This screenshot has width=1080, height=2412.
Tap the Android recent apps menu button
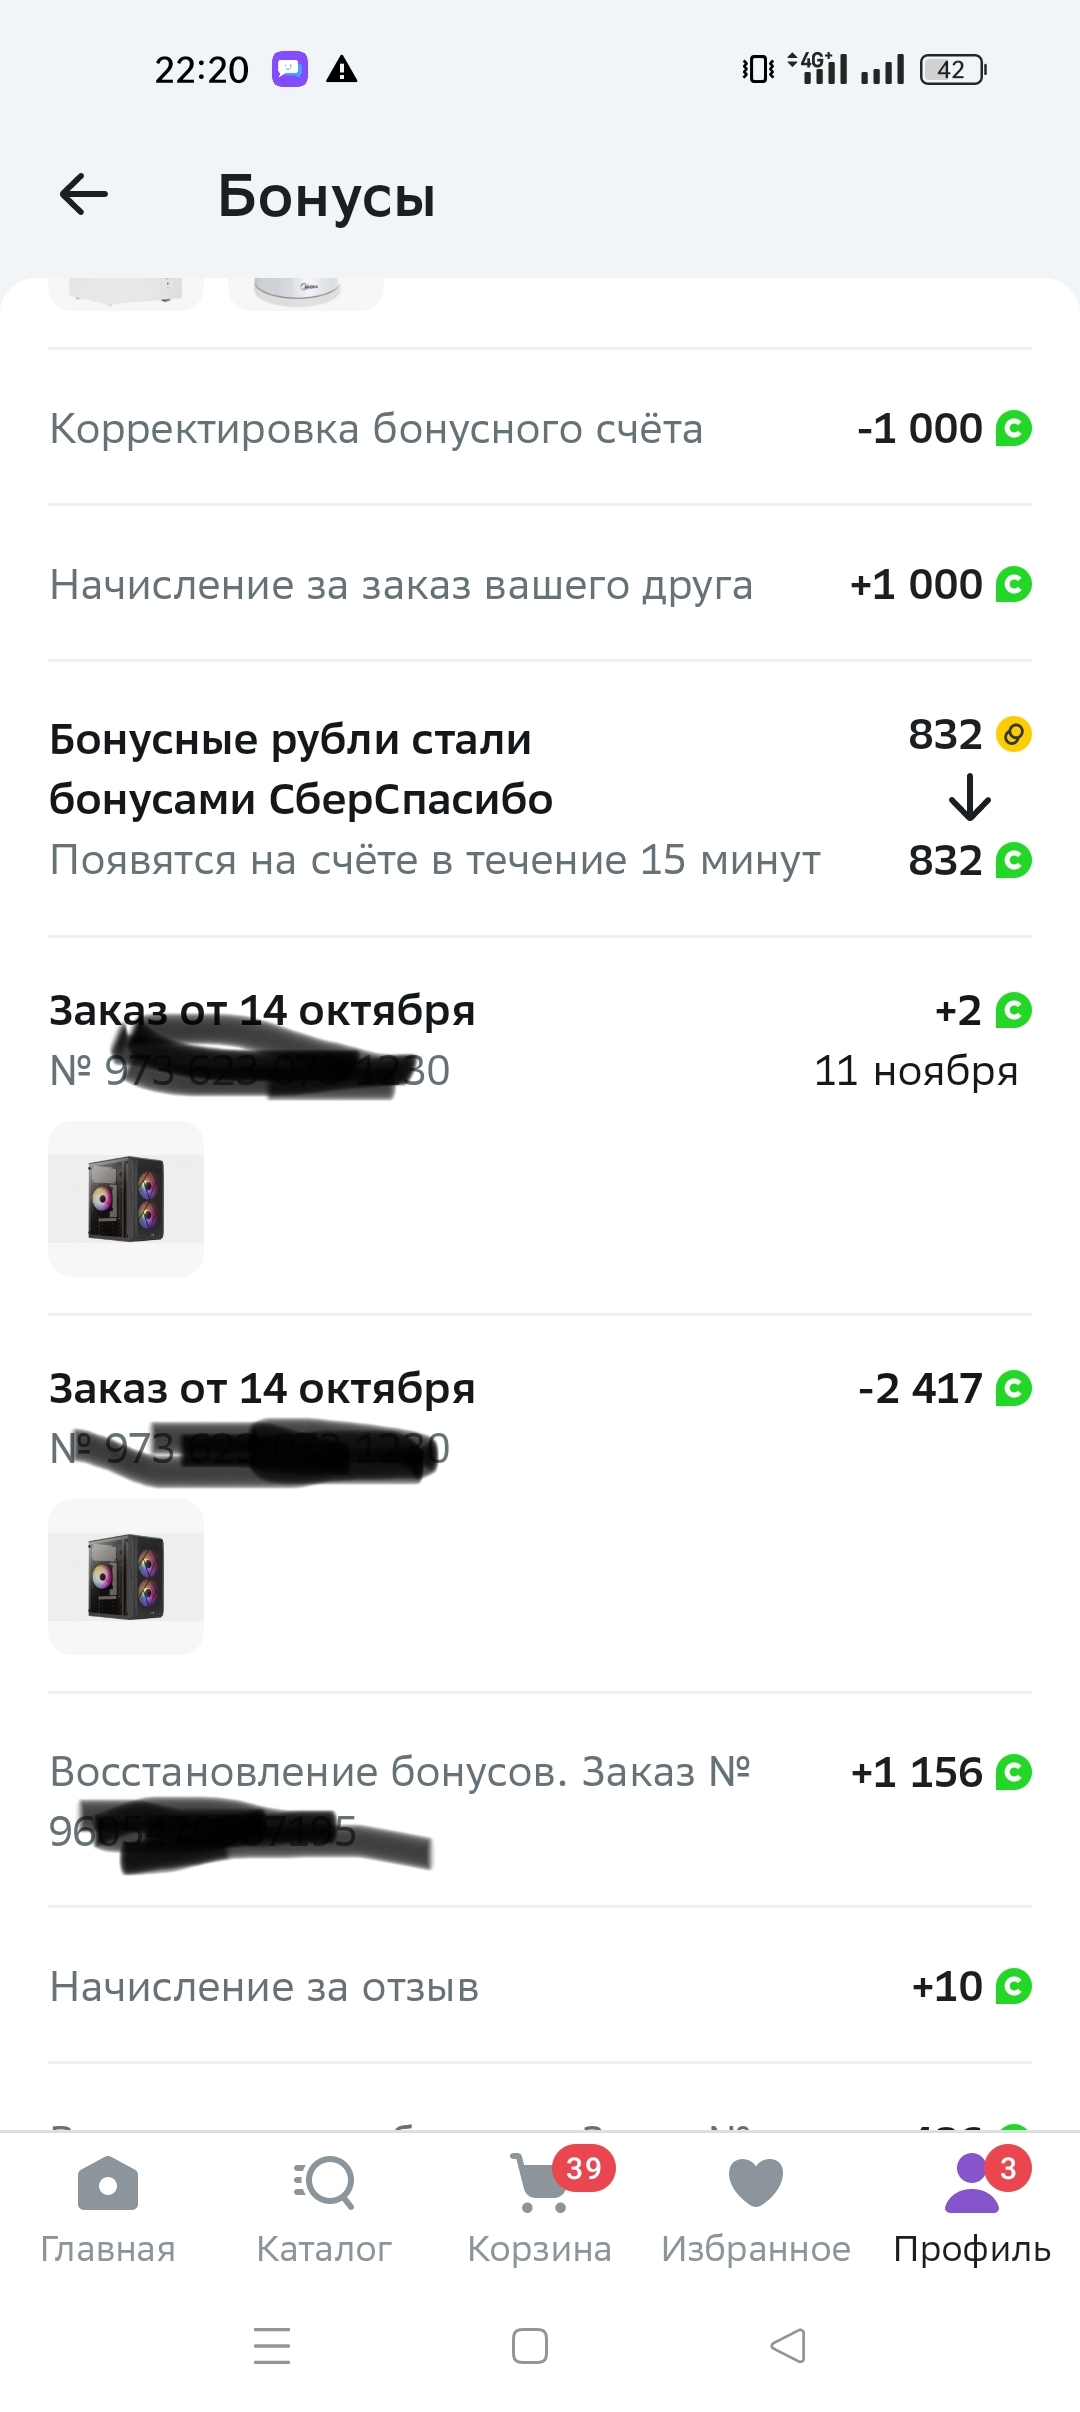pyautogui.click(x=272, y=2345)
